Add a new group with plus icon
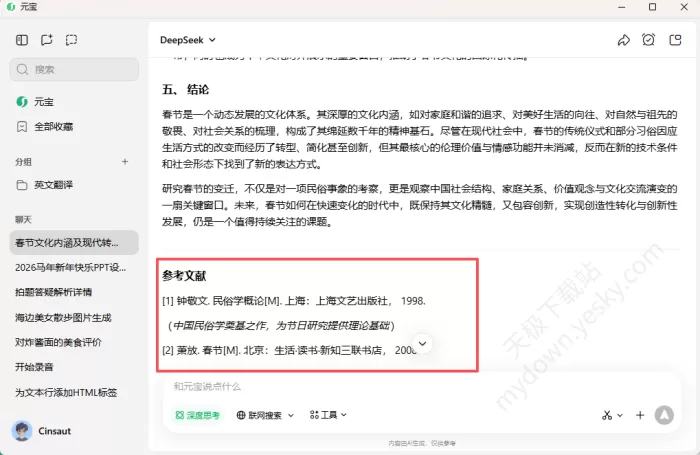Viewport: 700px width, 455px height. [125, 162]
